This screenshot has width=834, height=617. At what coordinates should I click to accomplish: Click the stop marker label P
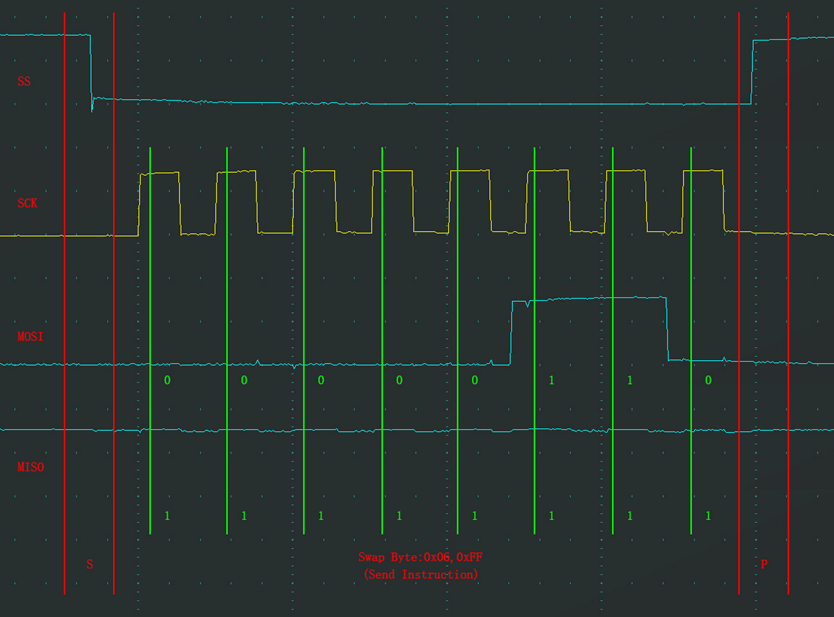(764, 564)
